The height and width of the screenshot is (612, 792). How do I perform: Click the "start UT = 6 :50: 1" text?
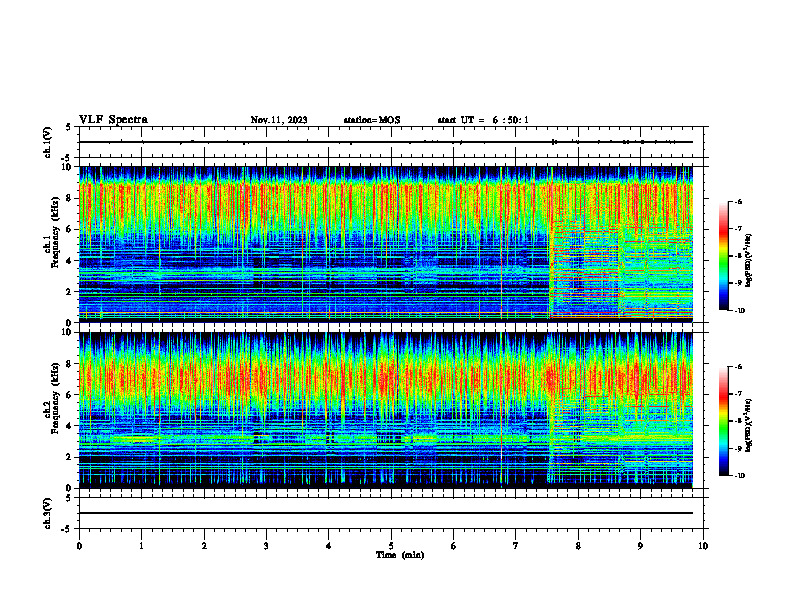tap(483, 120)
